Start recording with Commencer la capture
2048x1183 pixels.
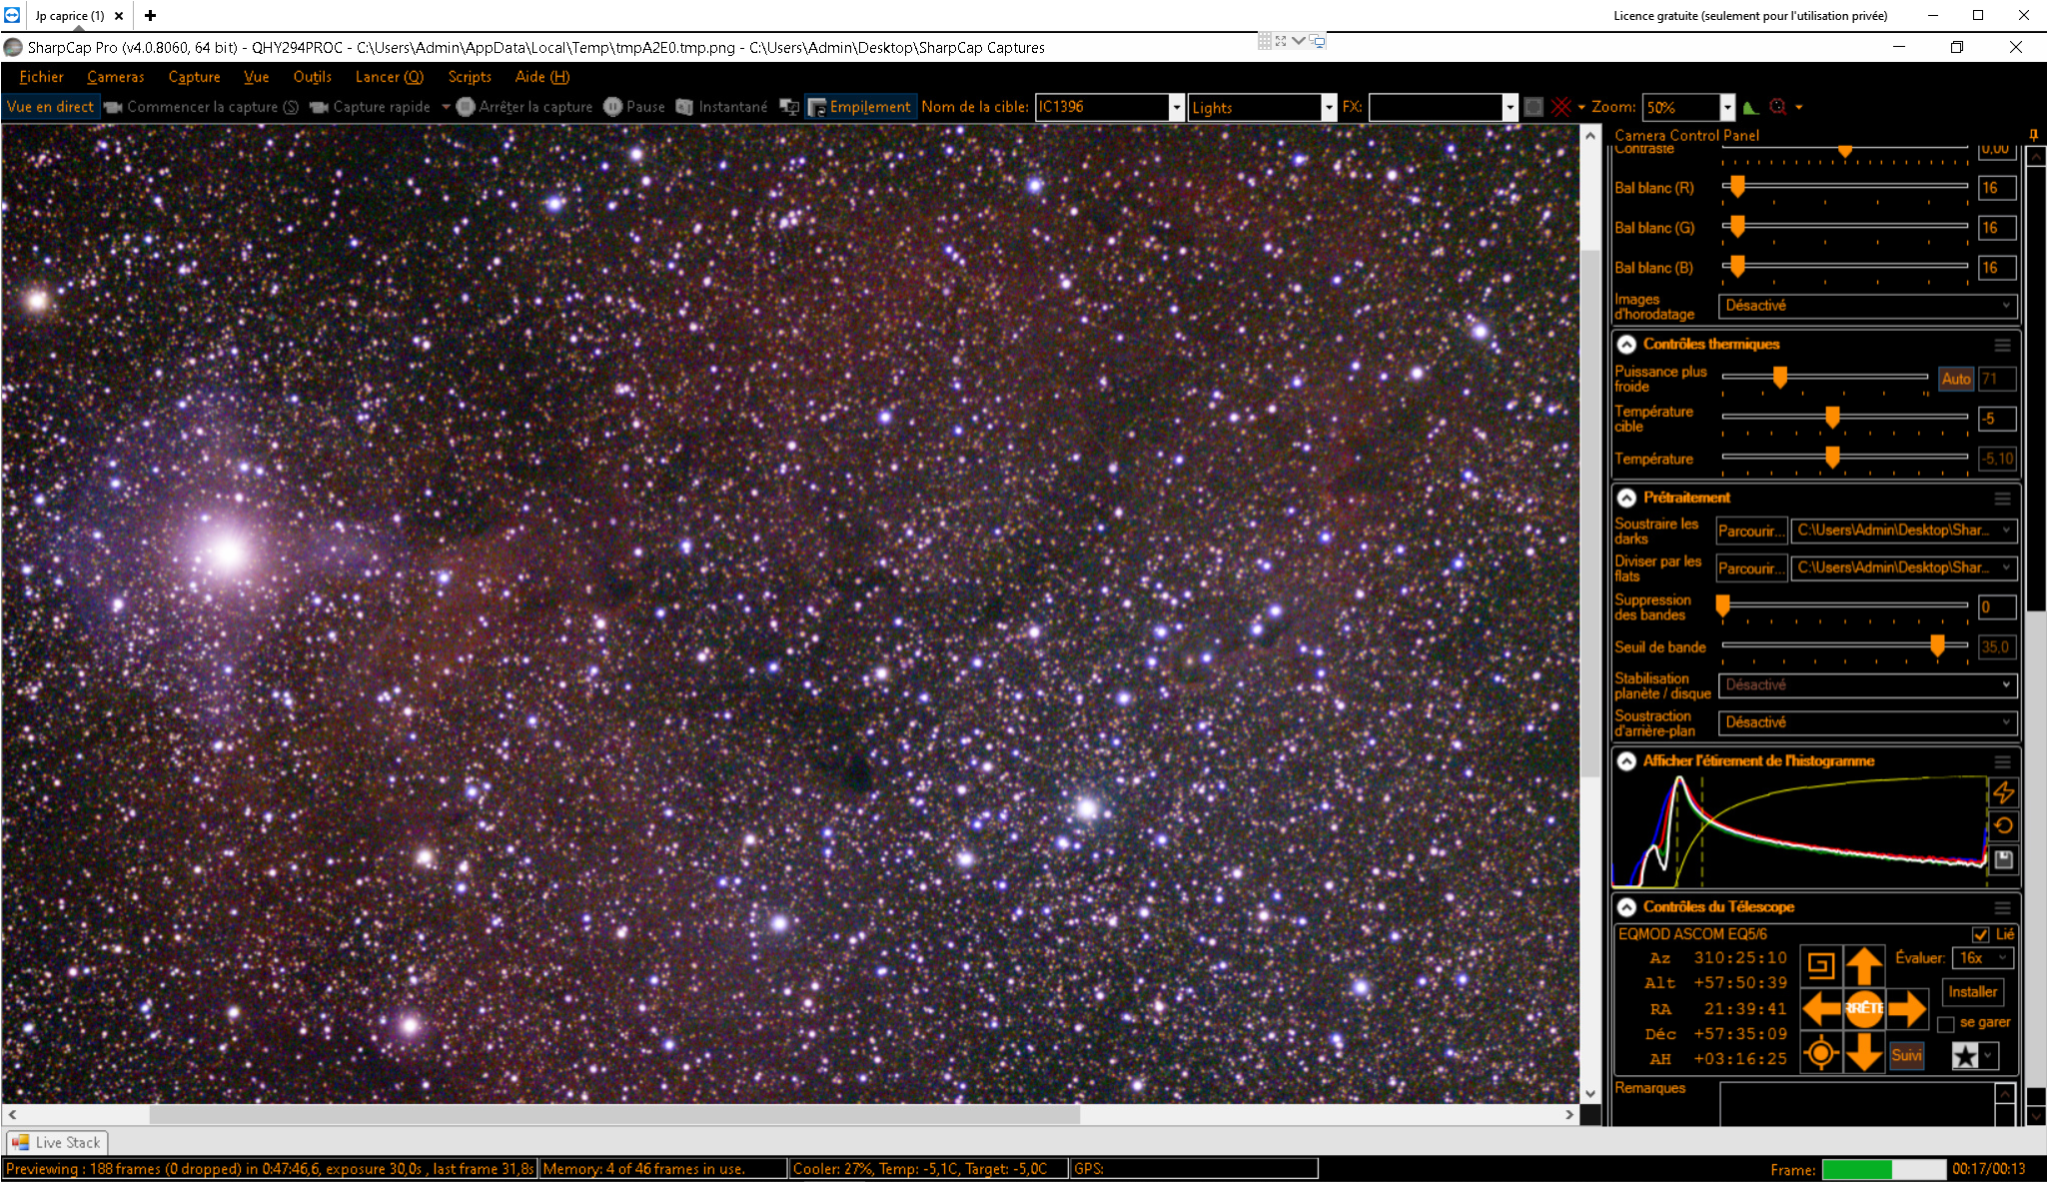201,107
